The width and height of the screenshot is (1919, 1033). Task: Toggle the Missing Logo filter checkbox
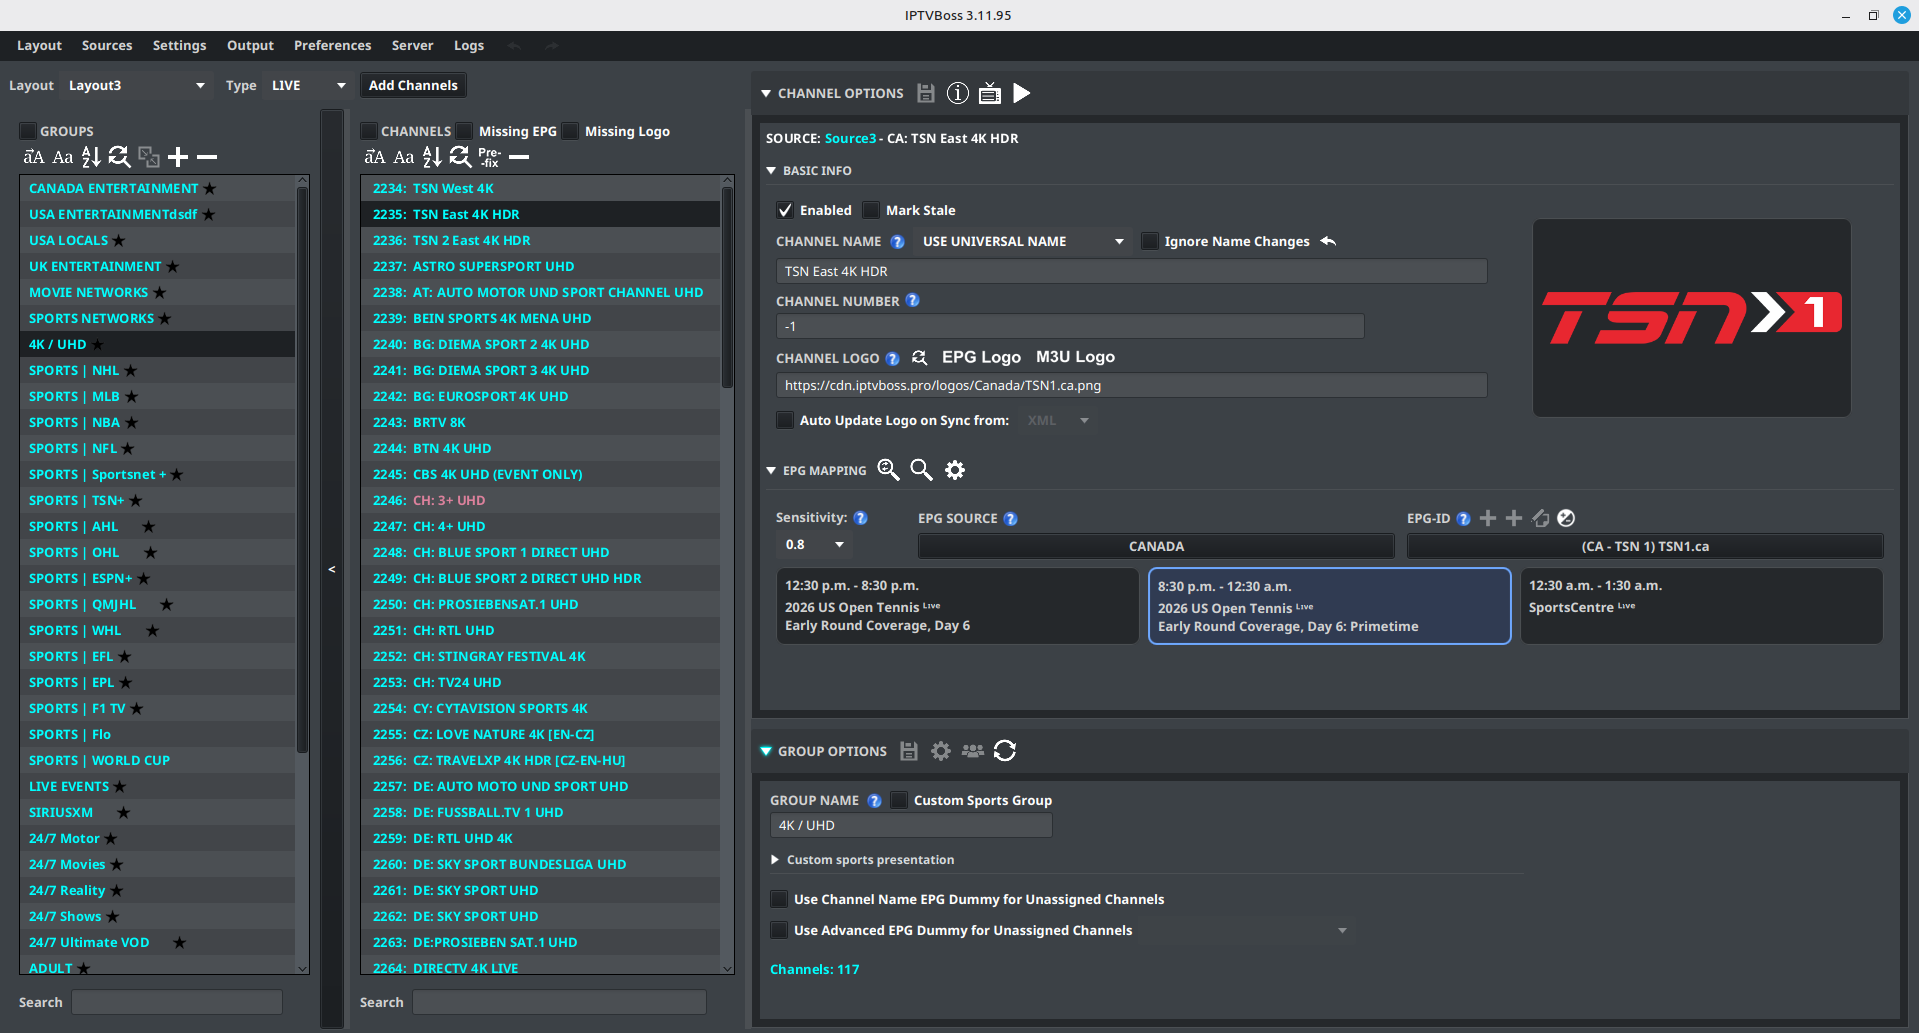click(x=570, y=131)
